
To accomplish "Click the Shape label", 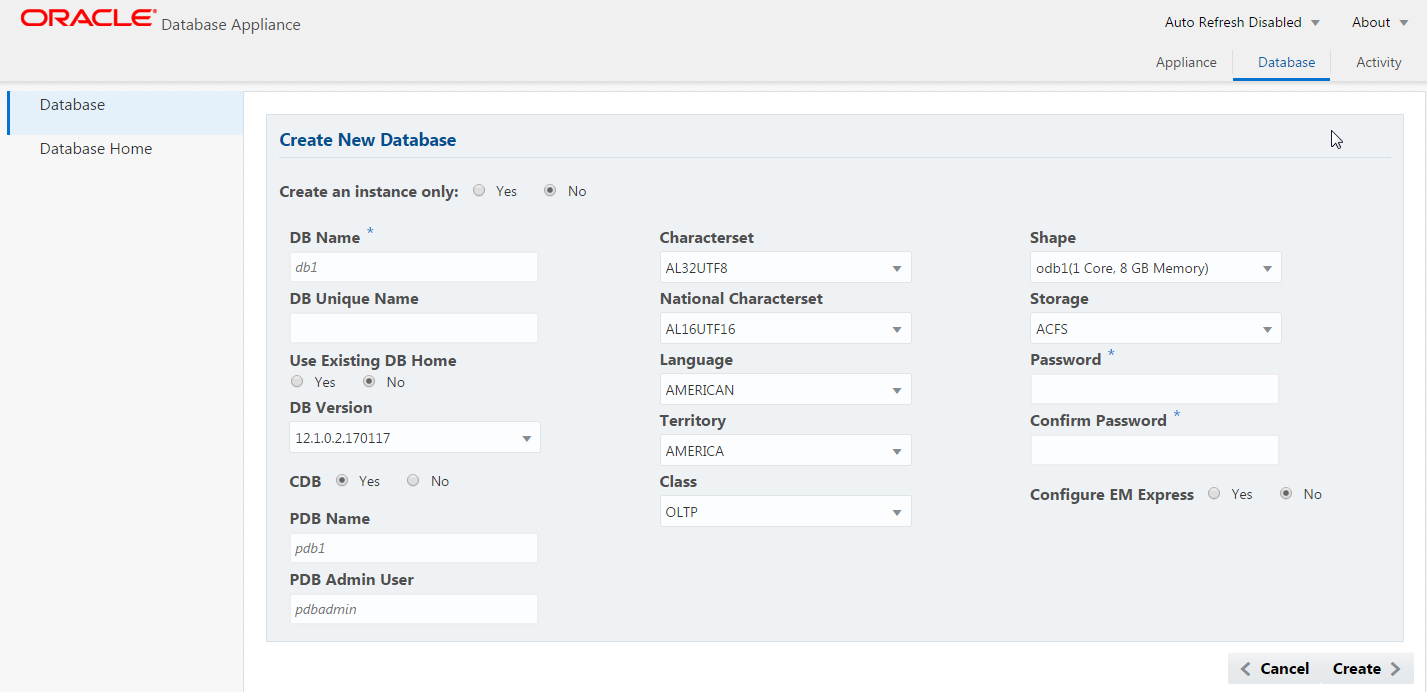I will pos(1053,238).
